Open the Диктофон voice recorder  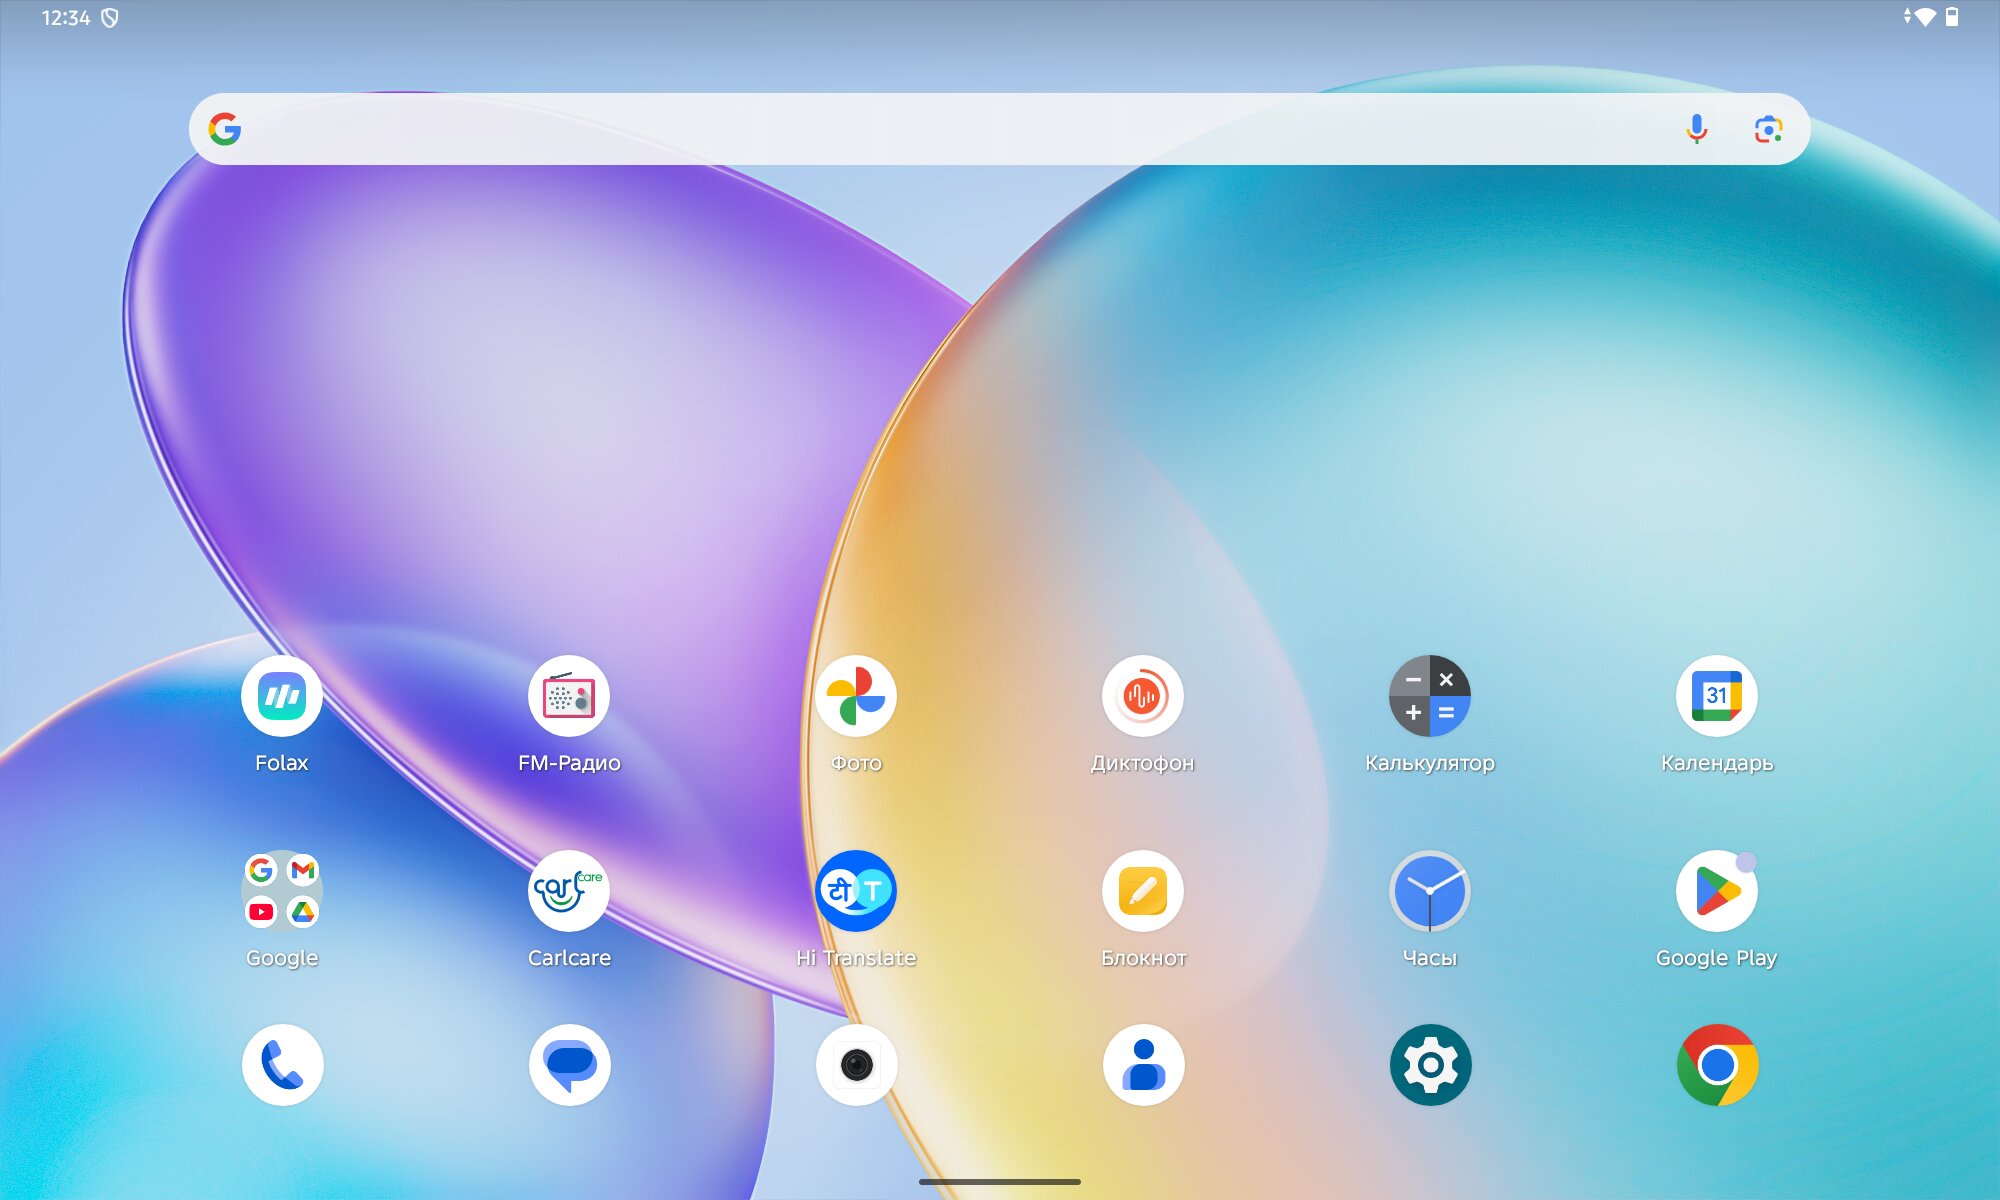(1143, 696)
